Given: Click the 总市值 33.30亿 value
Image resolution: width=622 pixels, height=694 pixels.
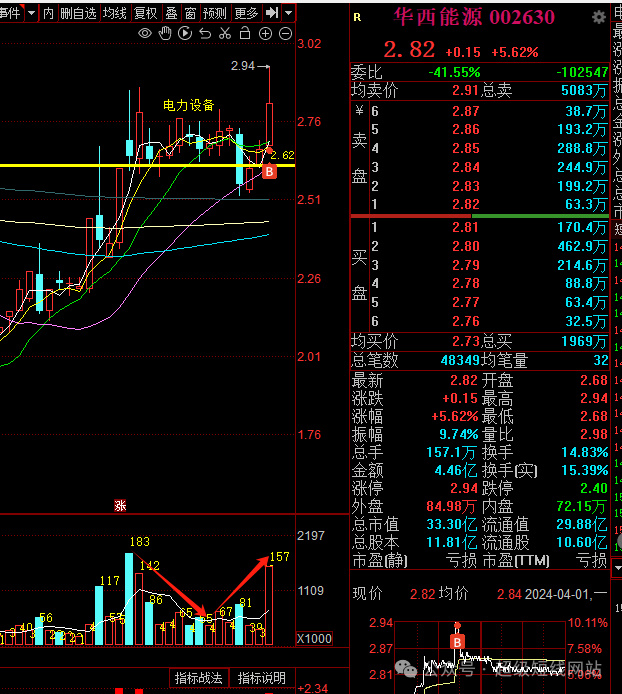Looking at the screenshot, I should pos(452,524).
